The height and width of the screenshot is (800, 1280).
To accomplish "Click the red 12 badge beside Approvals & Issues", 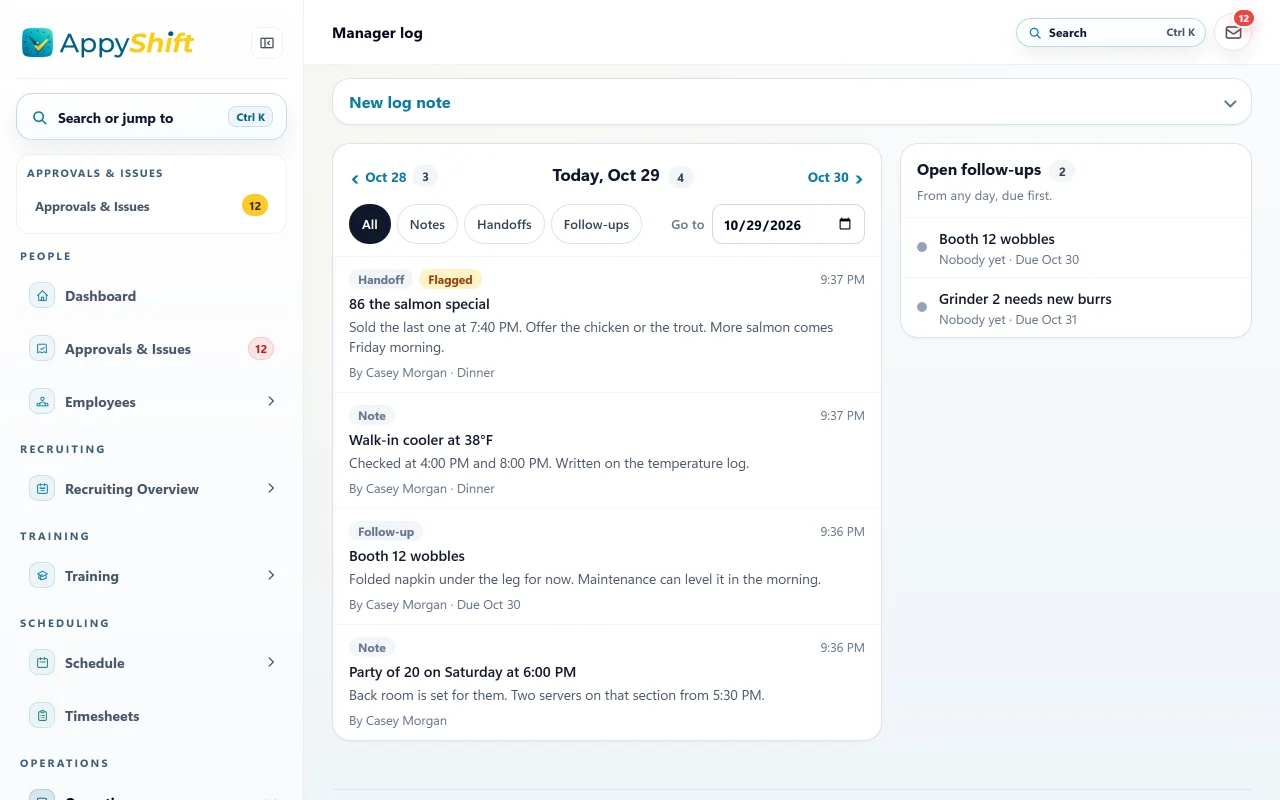I will [x=261, y=349].
